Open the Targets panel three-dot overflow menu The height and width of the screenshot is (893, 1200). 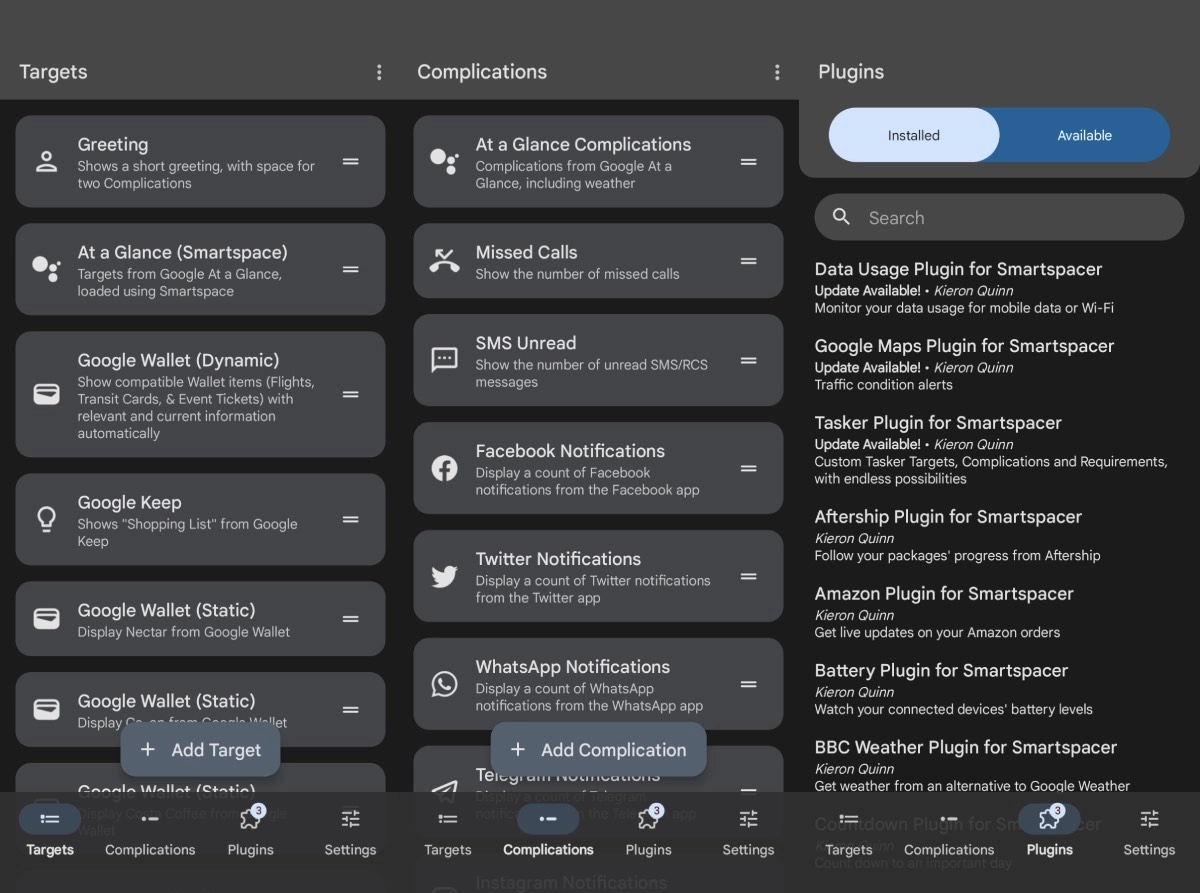(x=379, y=72)
